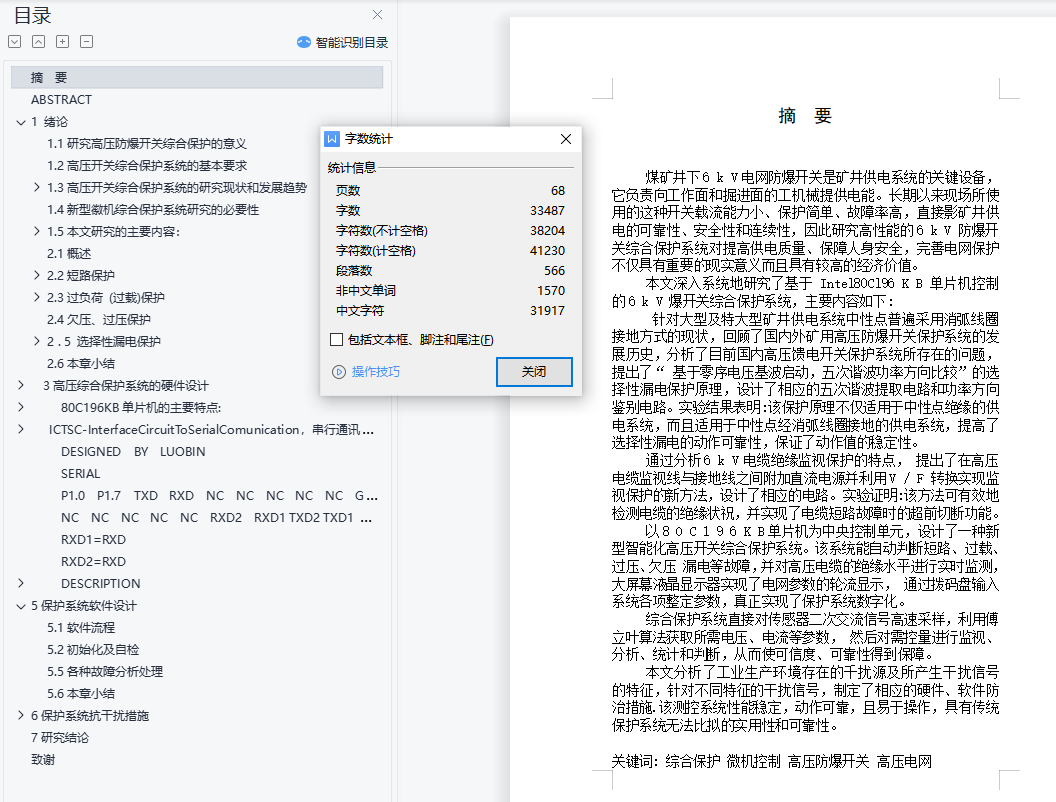This screenshot has width=1056, height=802.
Task: Select the NC NC NC RXD2 RXD1 outline row
Action: click(217, 518)
